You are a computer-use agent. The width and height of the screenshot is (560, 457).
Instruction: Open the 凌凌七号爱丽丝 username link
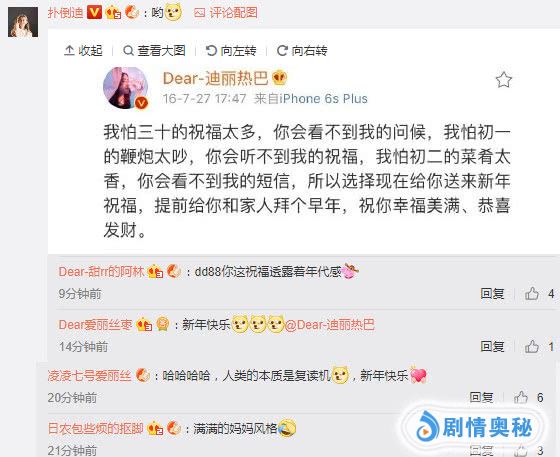89,376
